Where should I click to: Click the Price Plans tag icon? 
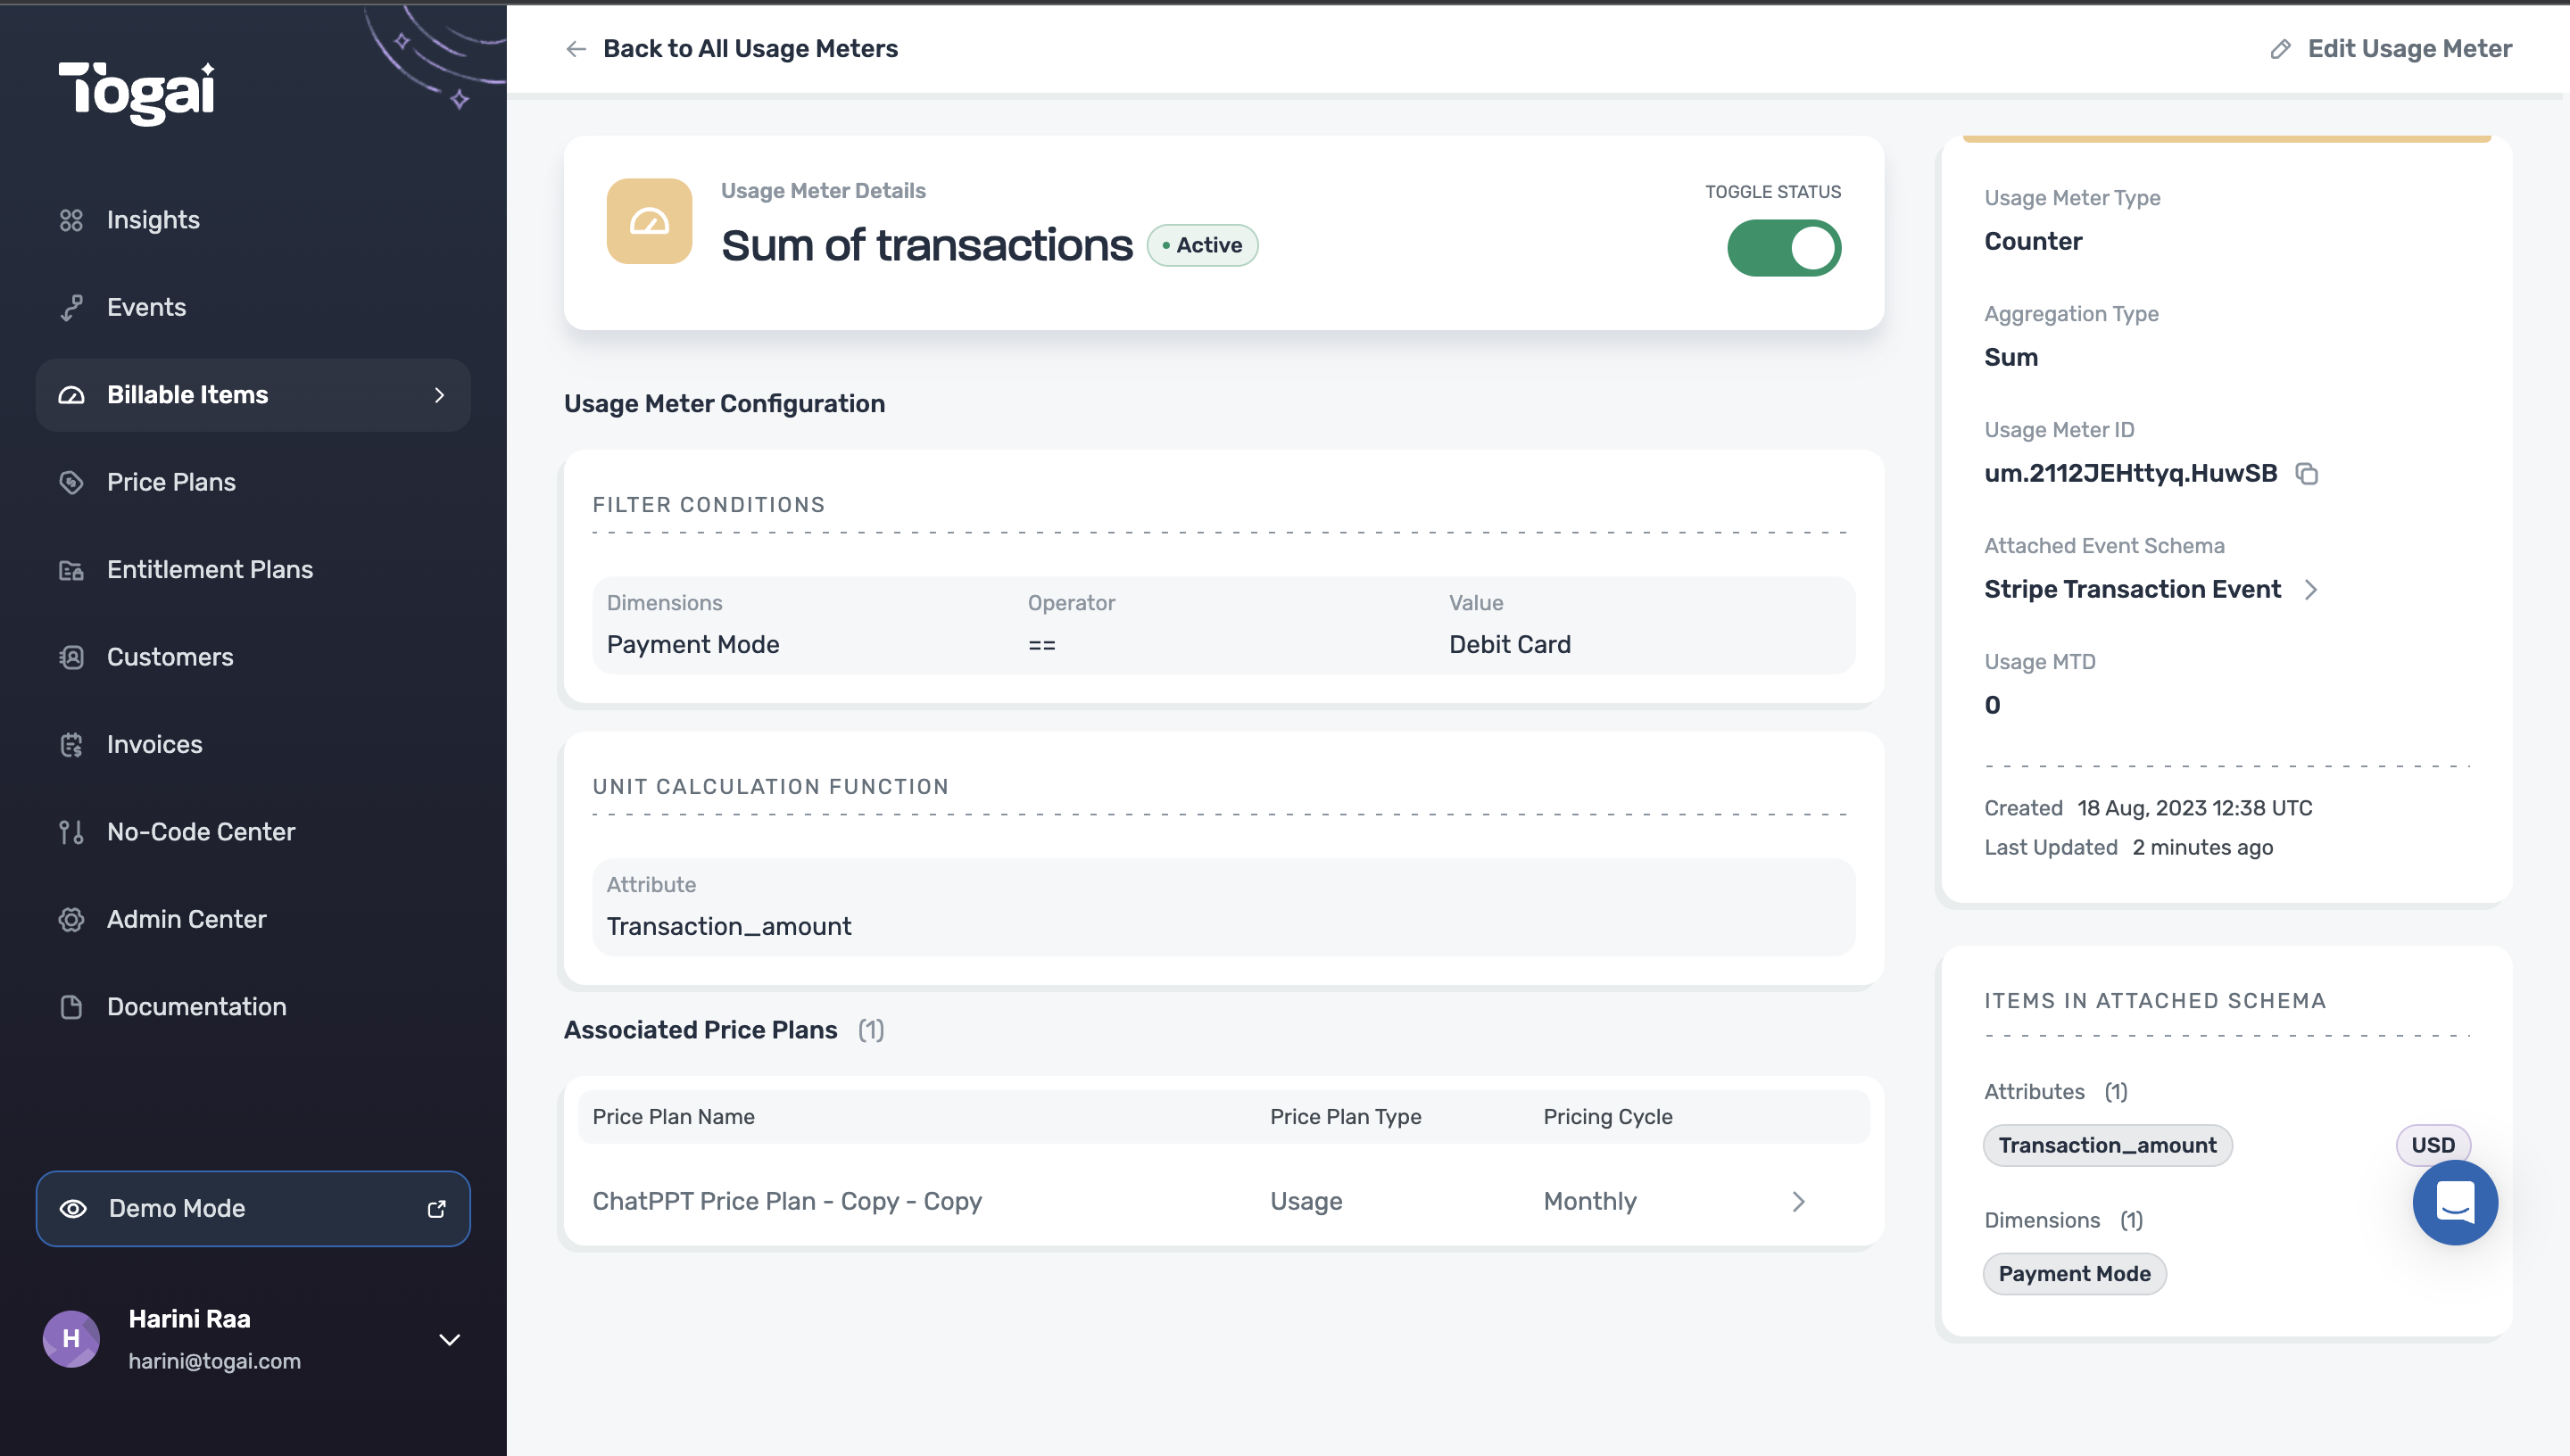click(71, 482)
